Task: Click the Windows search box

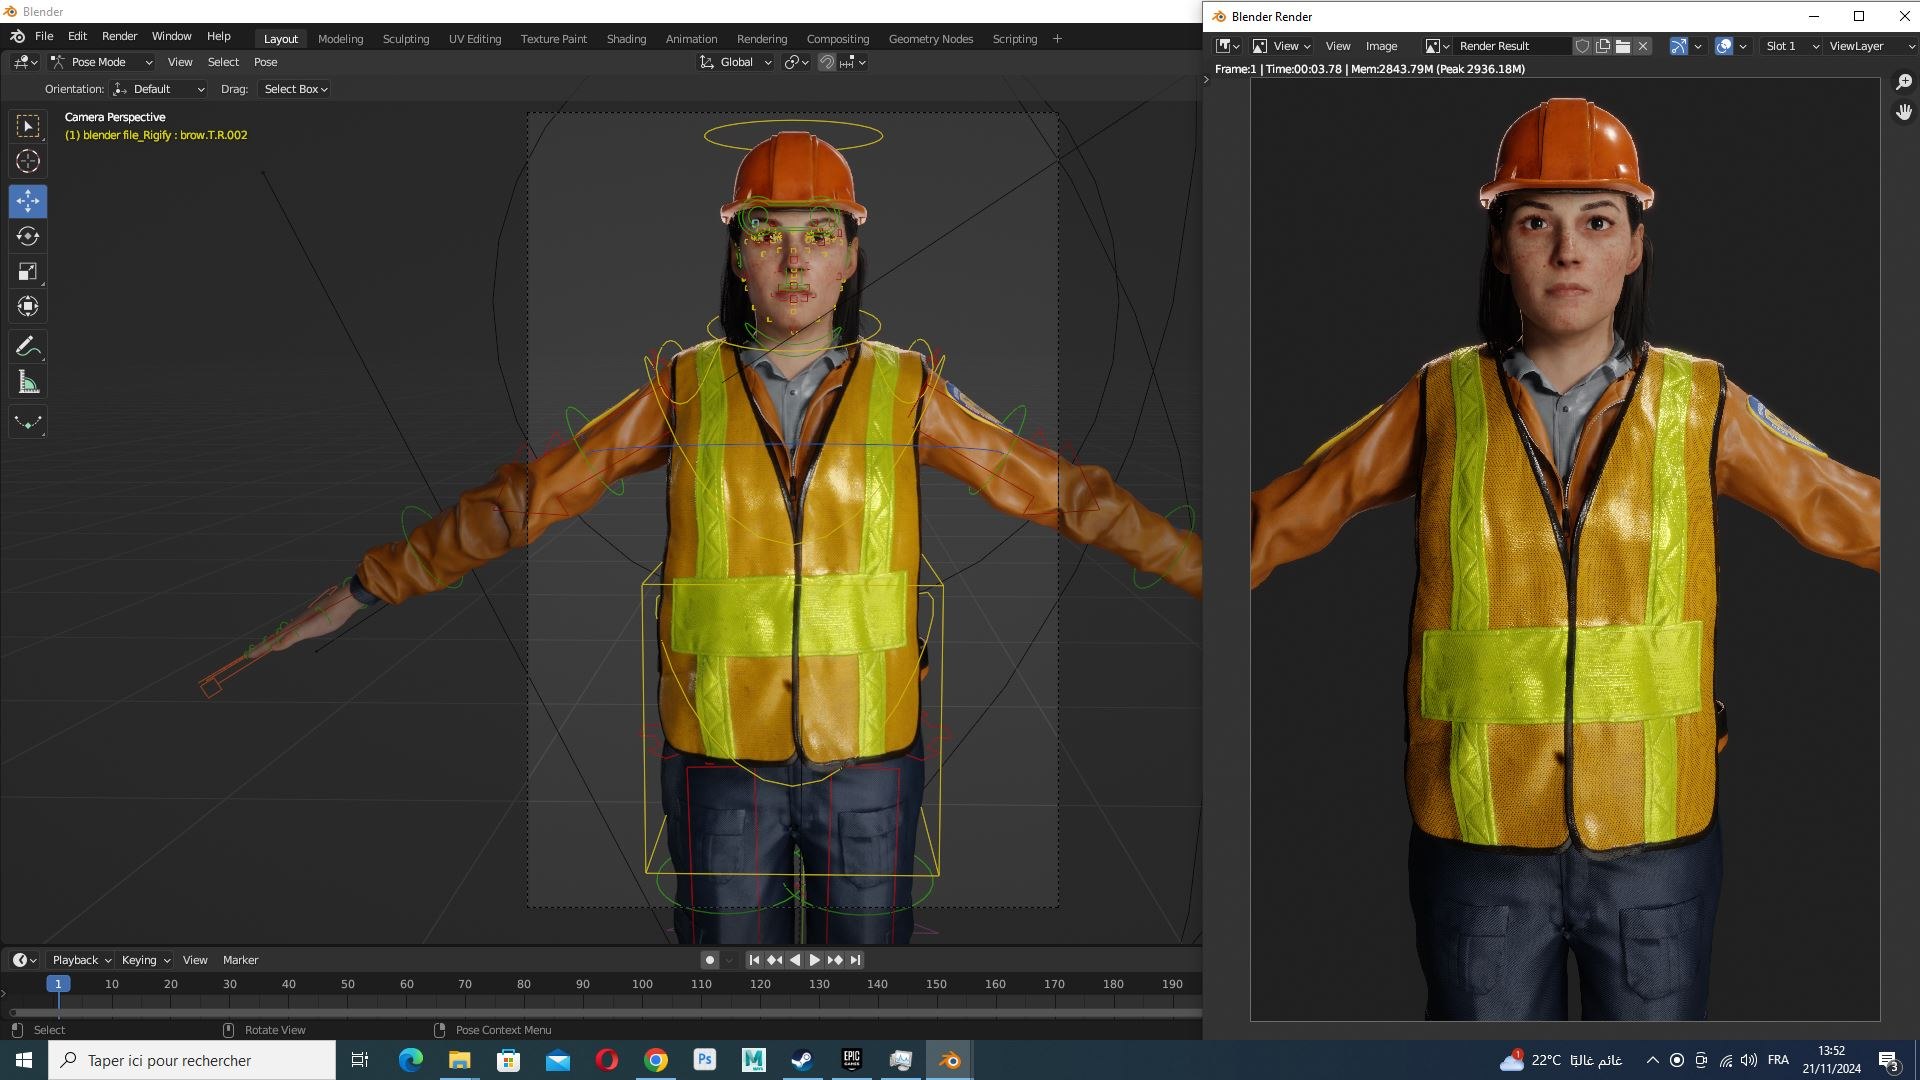Action: click(x=192, y=1060)
